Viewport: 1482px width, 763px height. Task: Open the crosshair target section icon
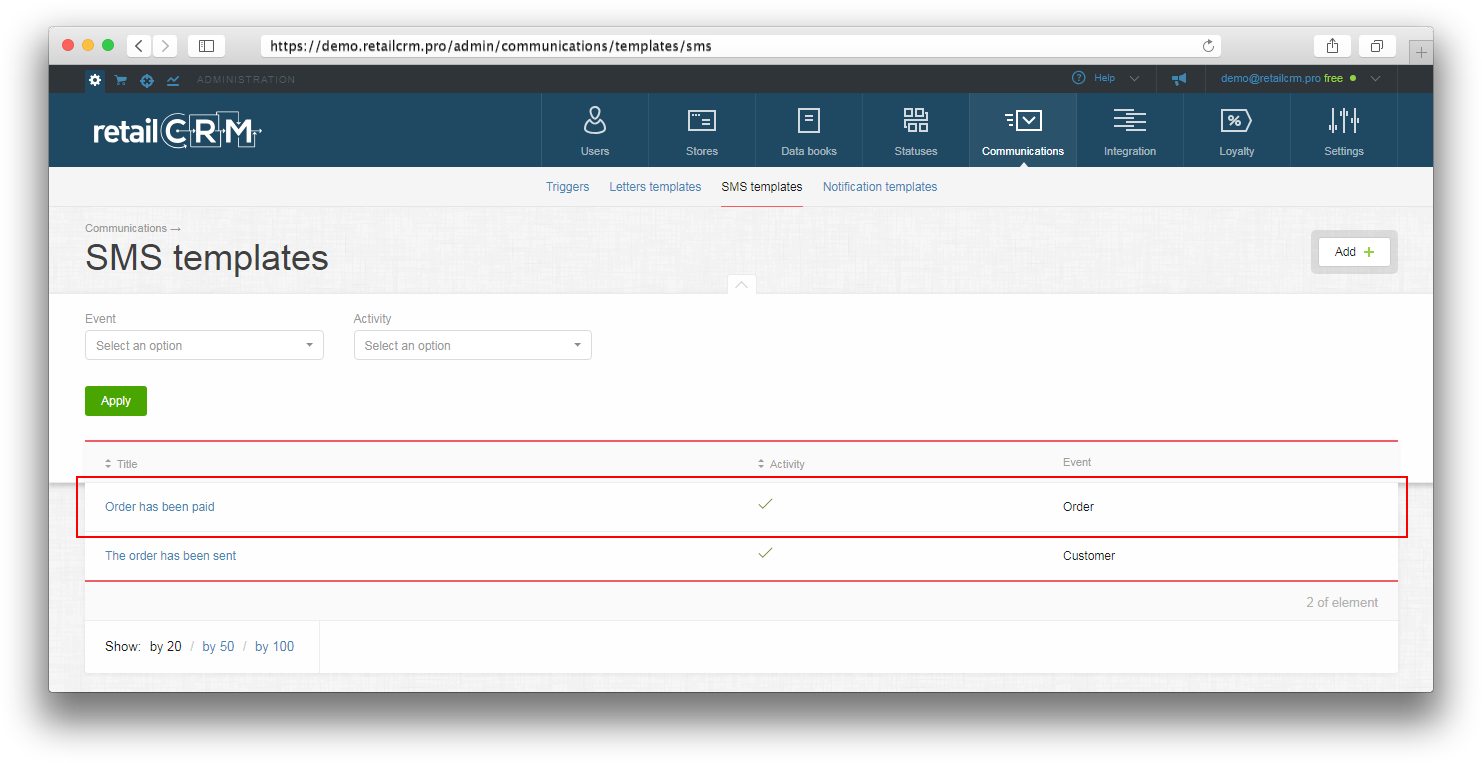(147, 80)
